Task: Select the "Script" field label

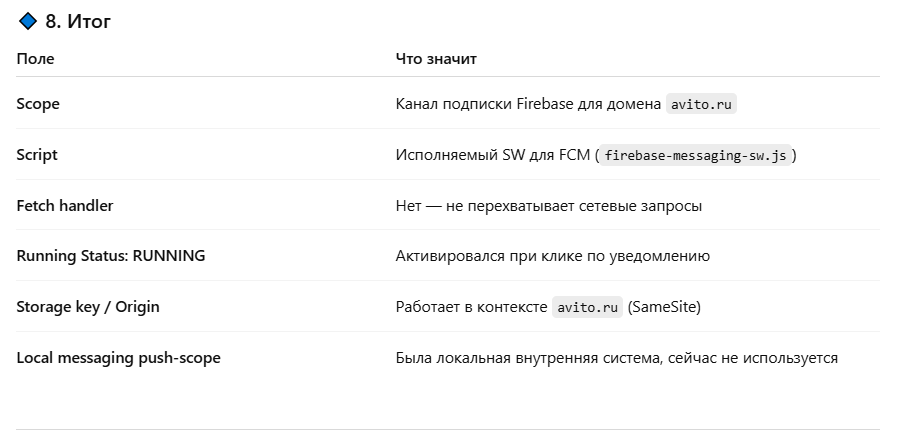Action: coord(37,155)
